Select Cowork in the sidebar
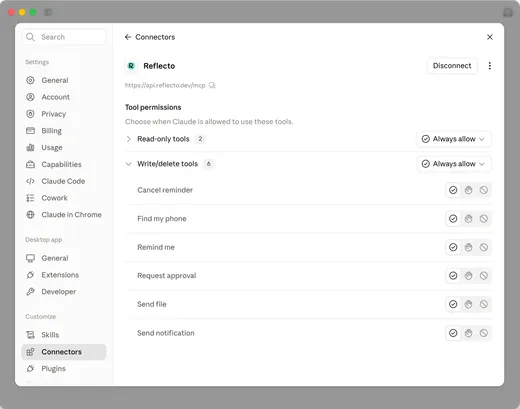This screenshot has height=409, width=520. [64, 198]
